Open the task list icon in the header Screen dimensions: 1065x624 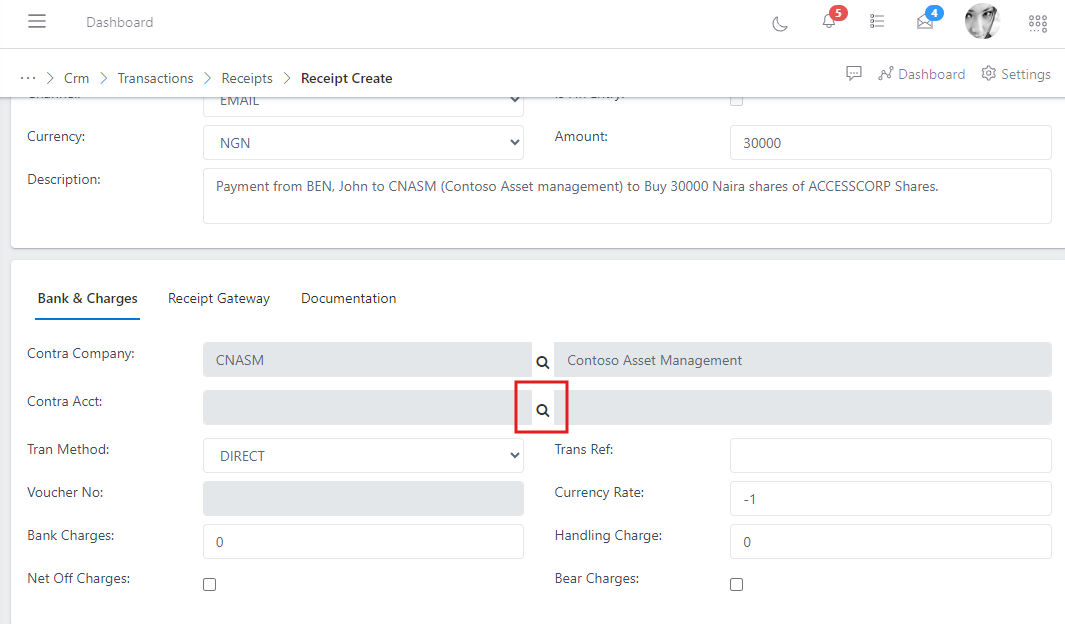click(x=877, y=22)
